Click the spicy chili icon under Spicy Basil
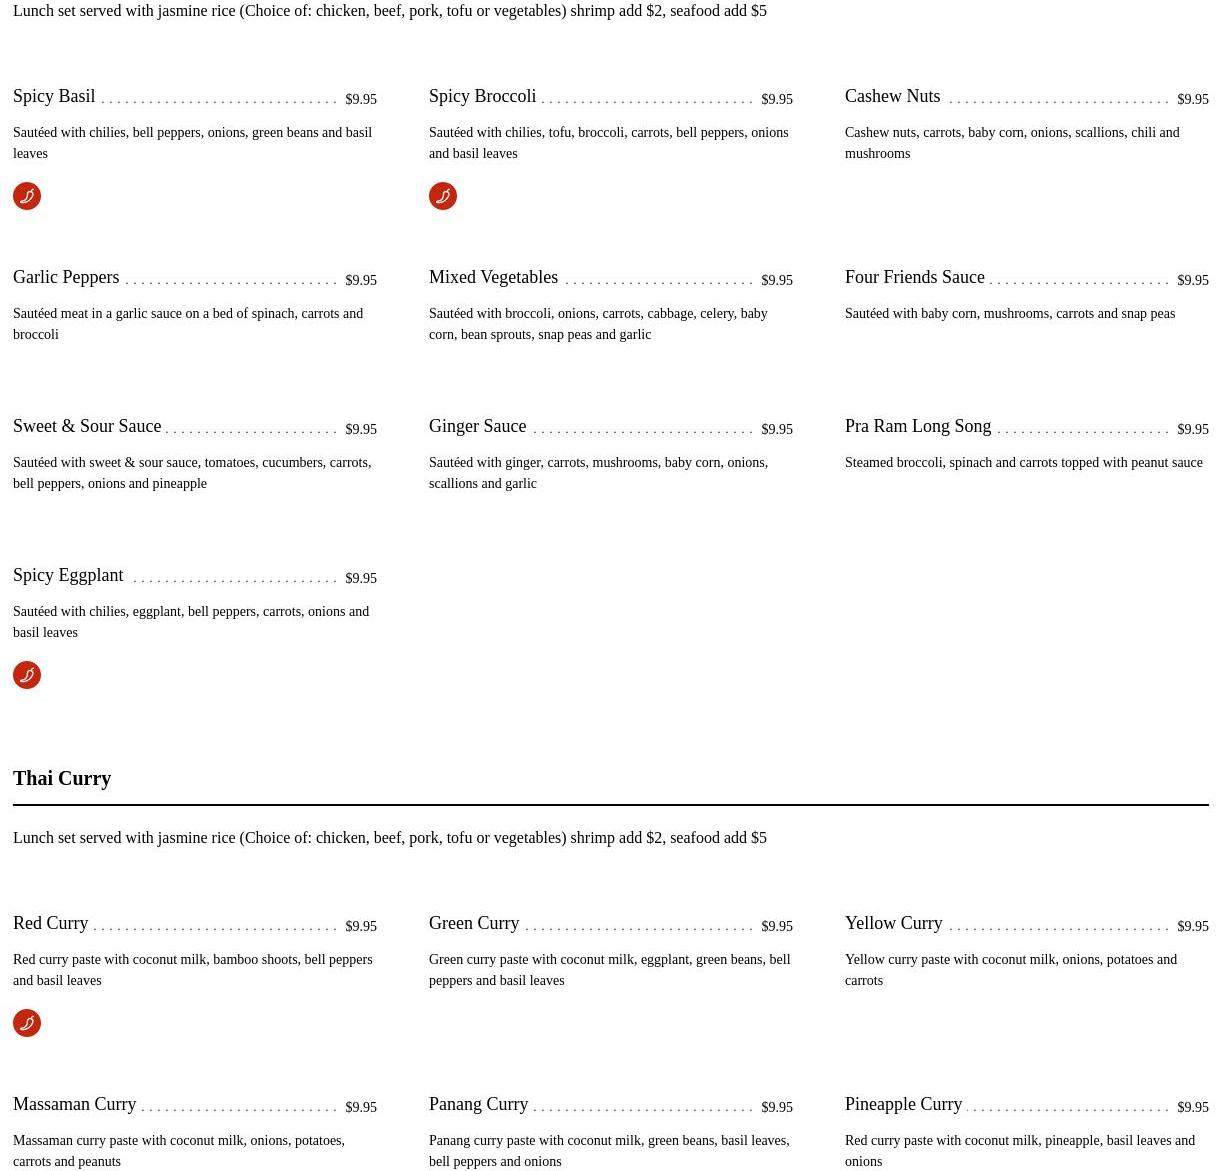Screen dimensions: 1222x1171 pos(27,196)
